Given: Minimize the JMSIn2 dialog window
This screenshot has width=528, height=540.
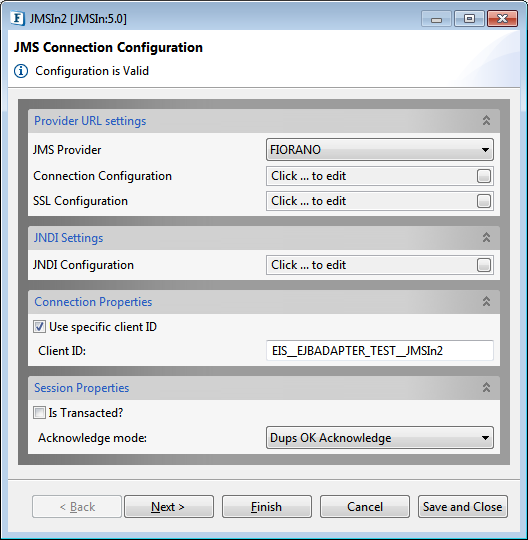Looking at the screenshot, I should 436,19.
